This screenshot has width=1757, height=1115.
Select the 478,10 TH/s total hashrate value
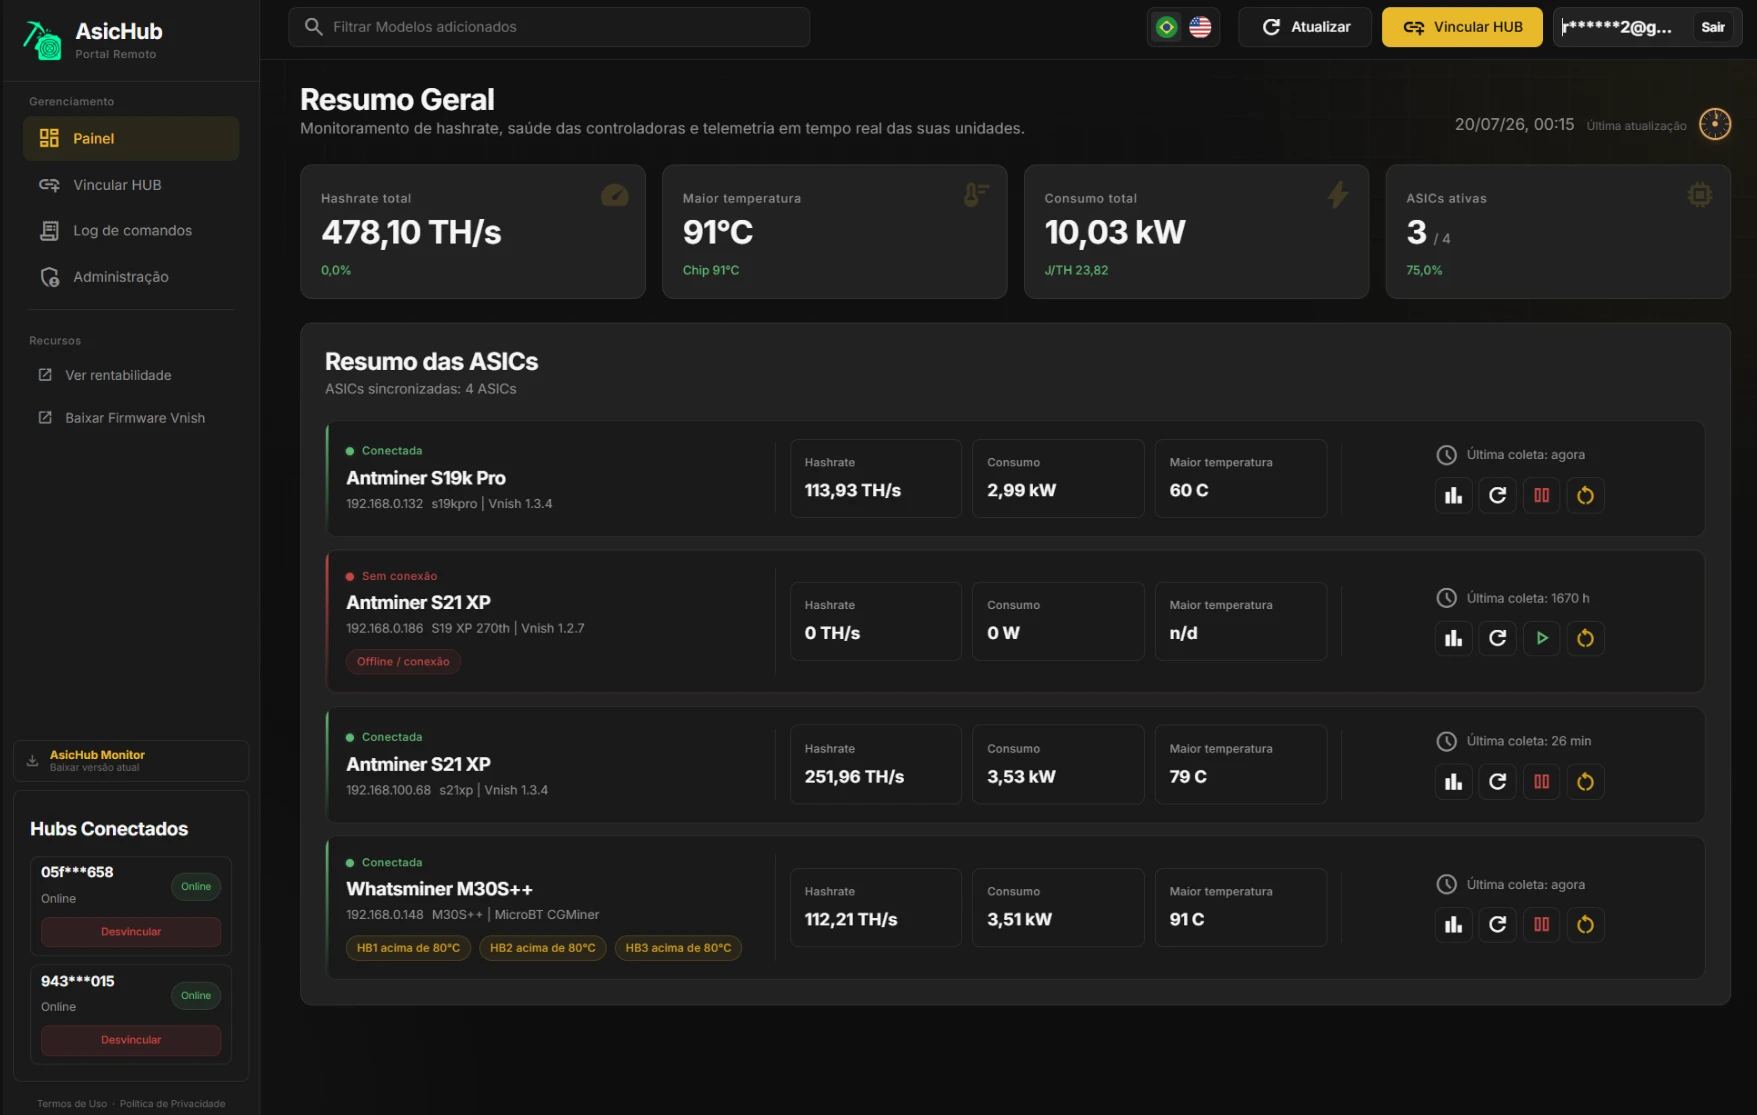411,233
